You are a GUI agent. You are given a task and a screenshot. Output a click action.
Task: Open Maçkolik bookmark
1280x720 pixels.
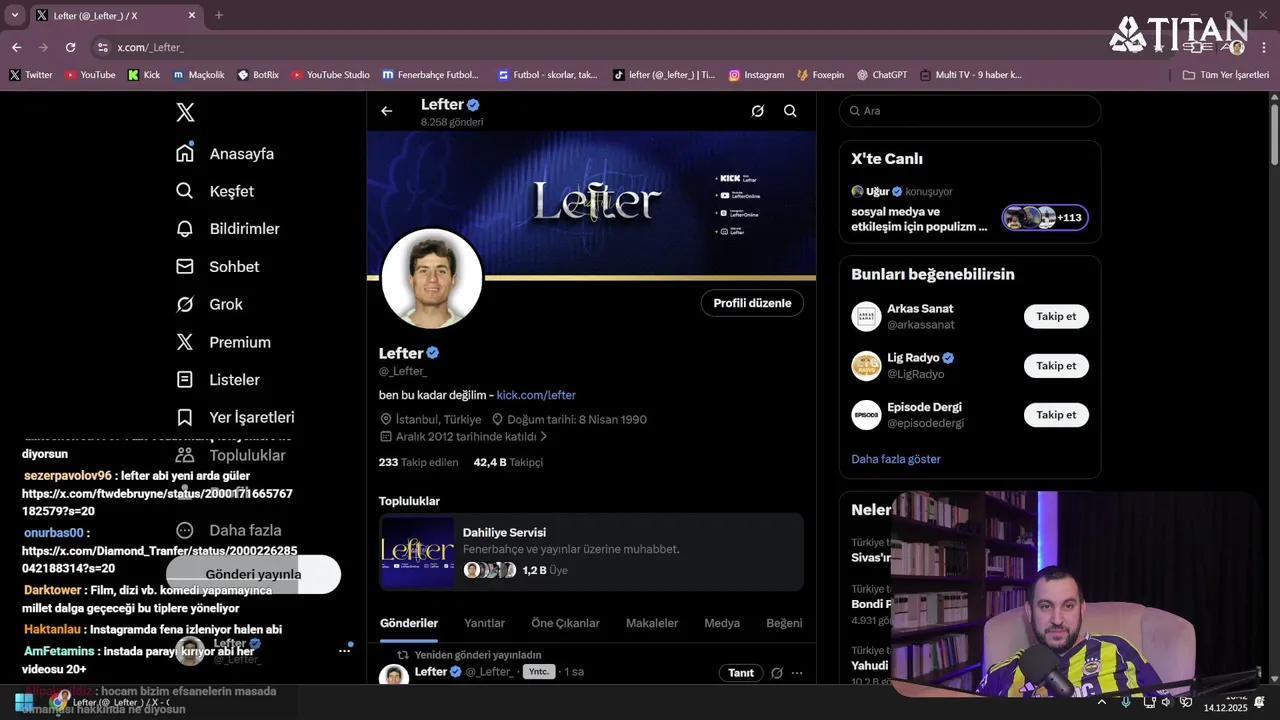[x=198, y=75]
